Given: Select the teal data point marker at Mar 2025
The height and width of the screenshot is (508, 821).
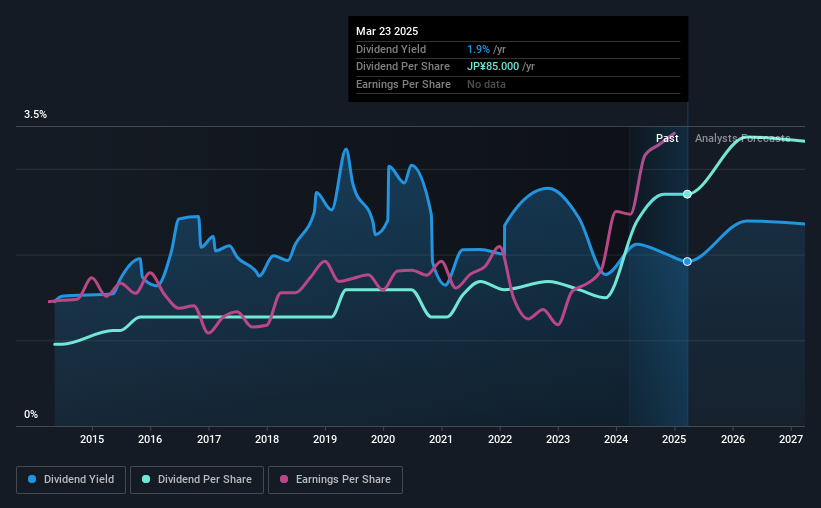Looking at the screenshot, I should coord(687,194).
